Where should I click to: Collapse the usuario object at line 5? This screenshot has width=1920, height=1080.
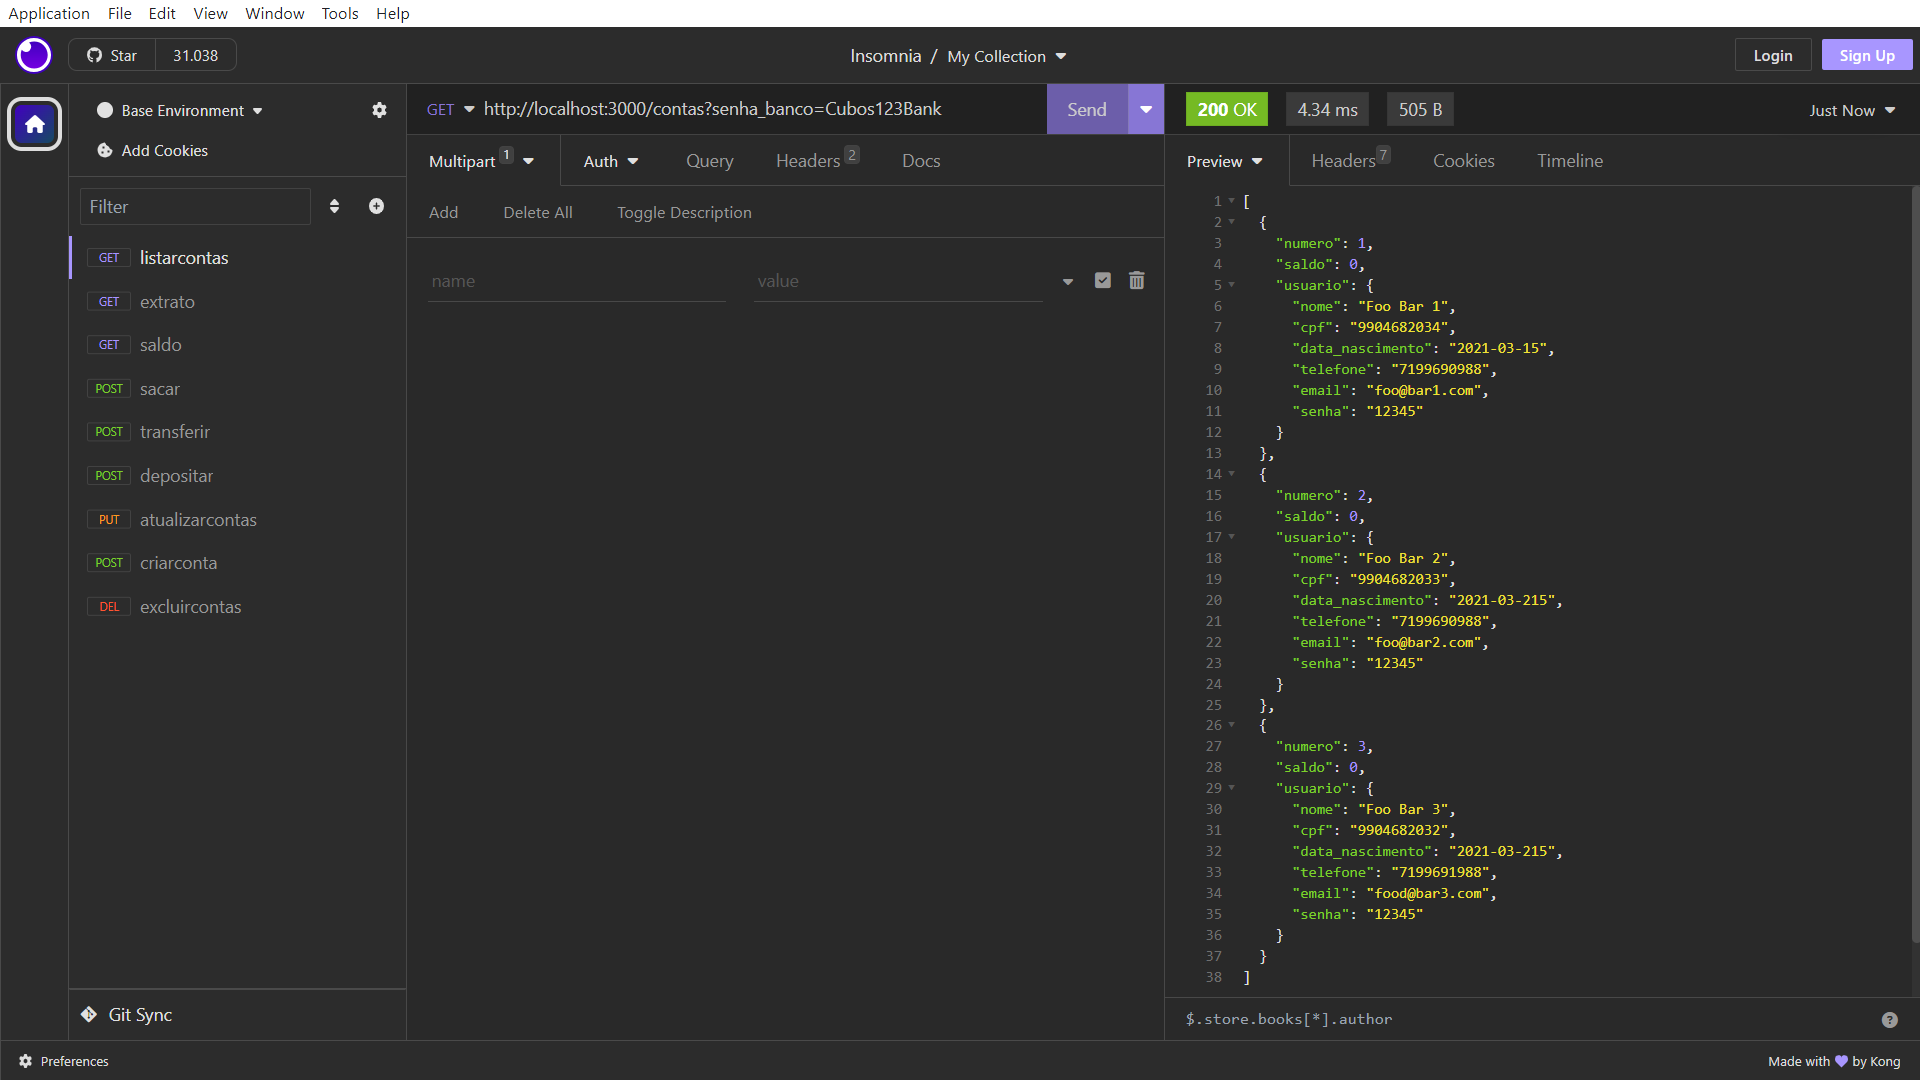[x=1232, y=285]
